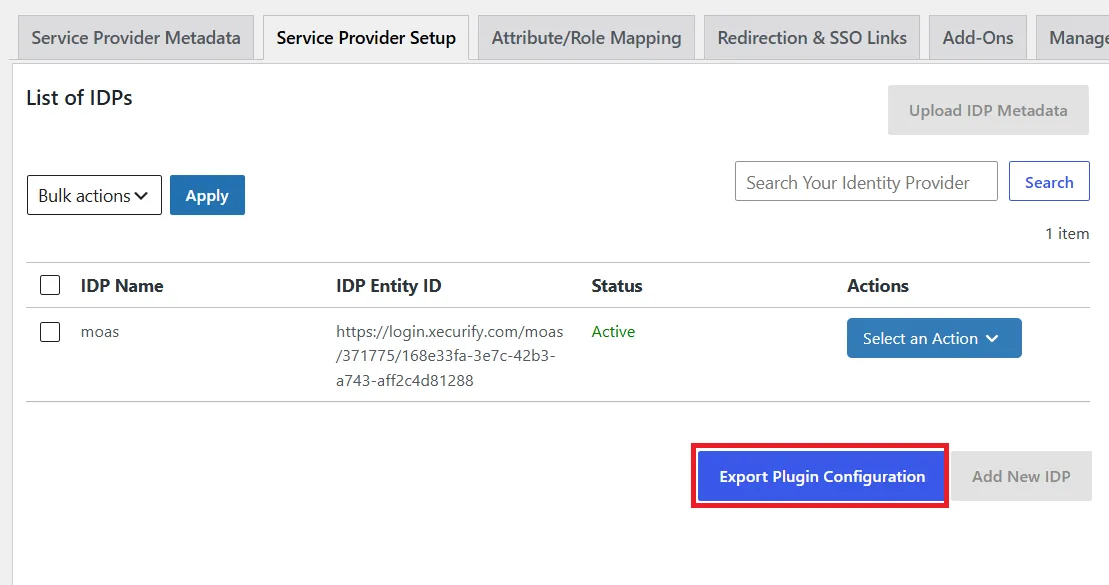
Task: Tick the select-all checkbox in table header
Action: pyautogui.click(x=50, y=285)
